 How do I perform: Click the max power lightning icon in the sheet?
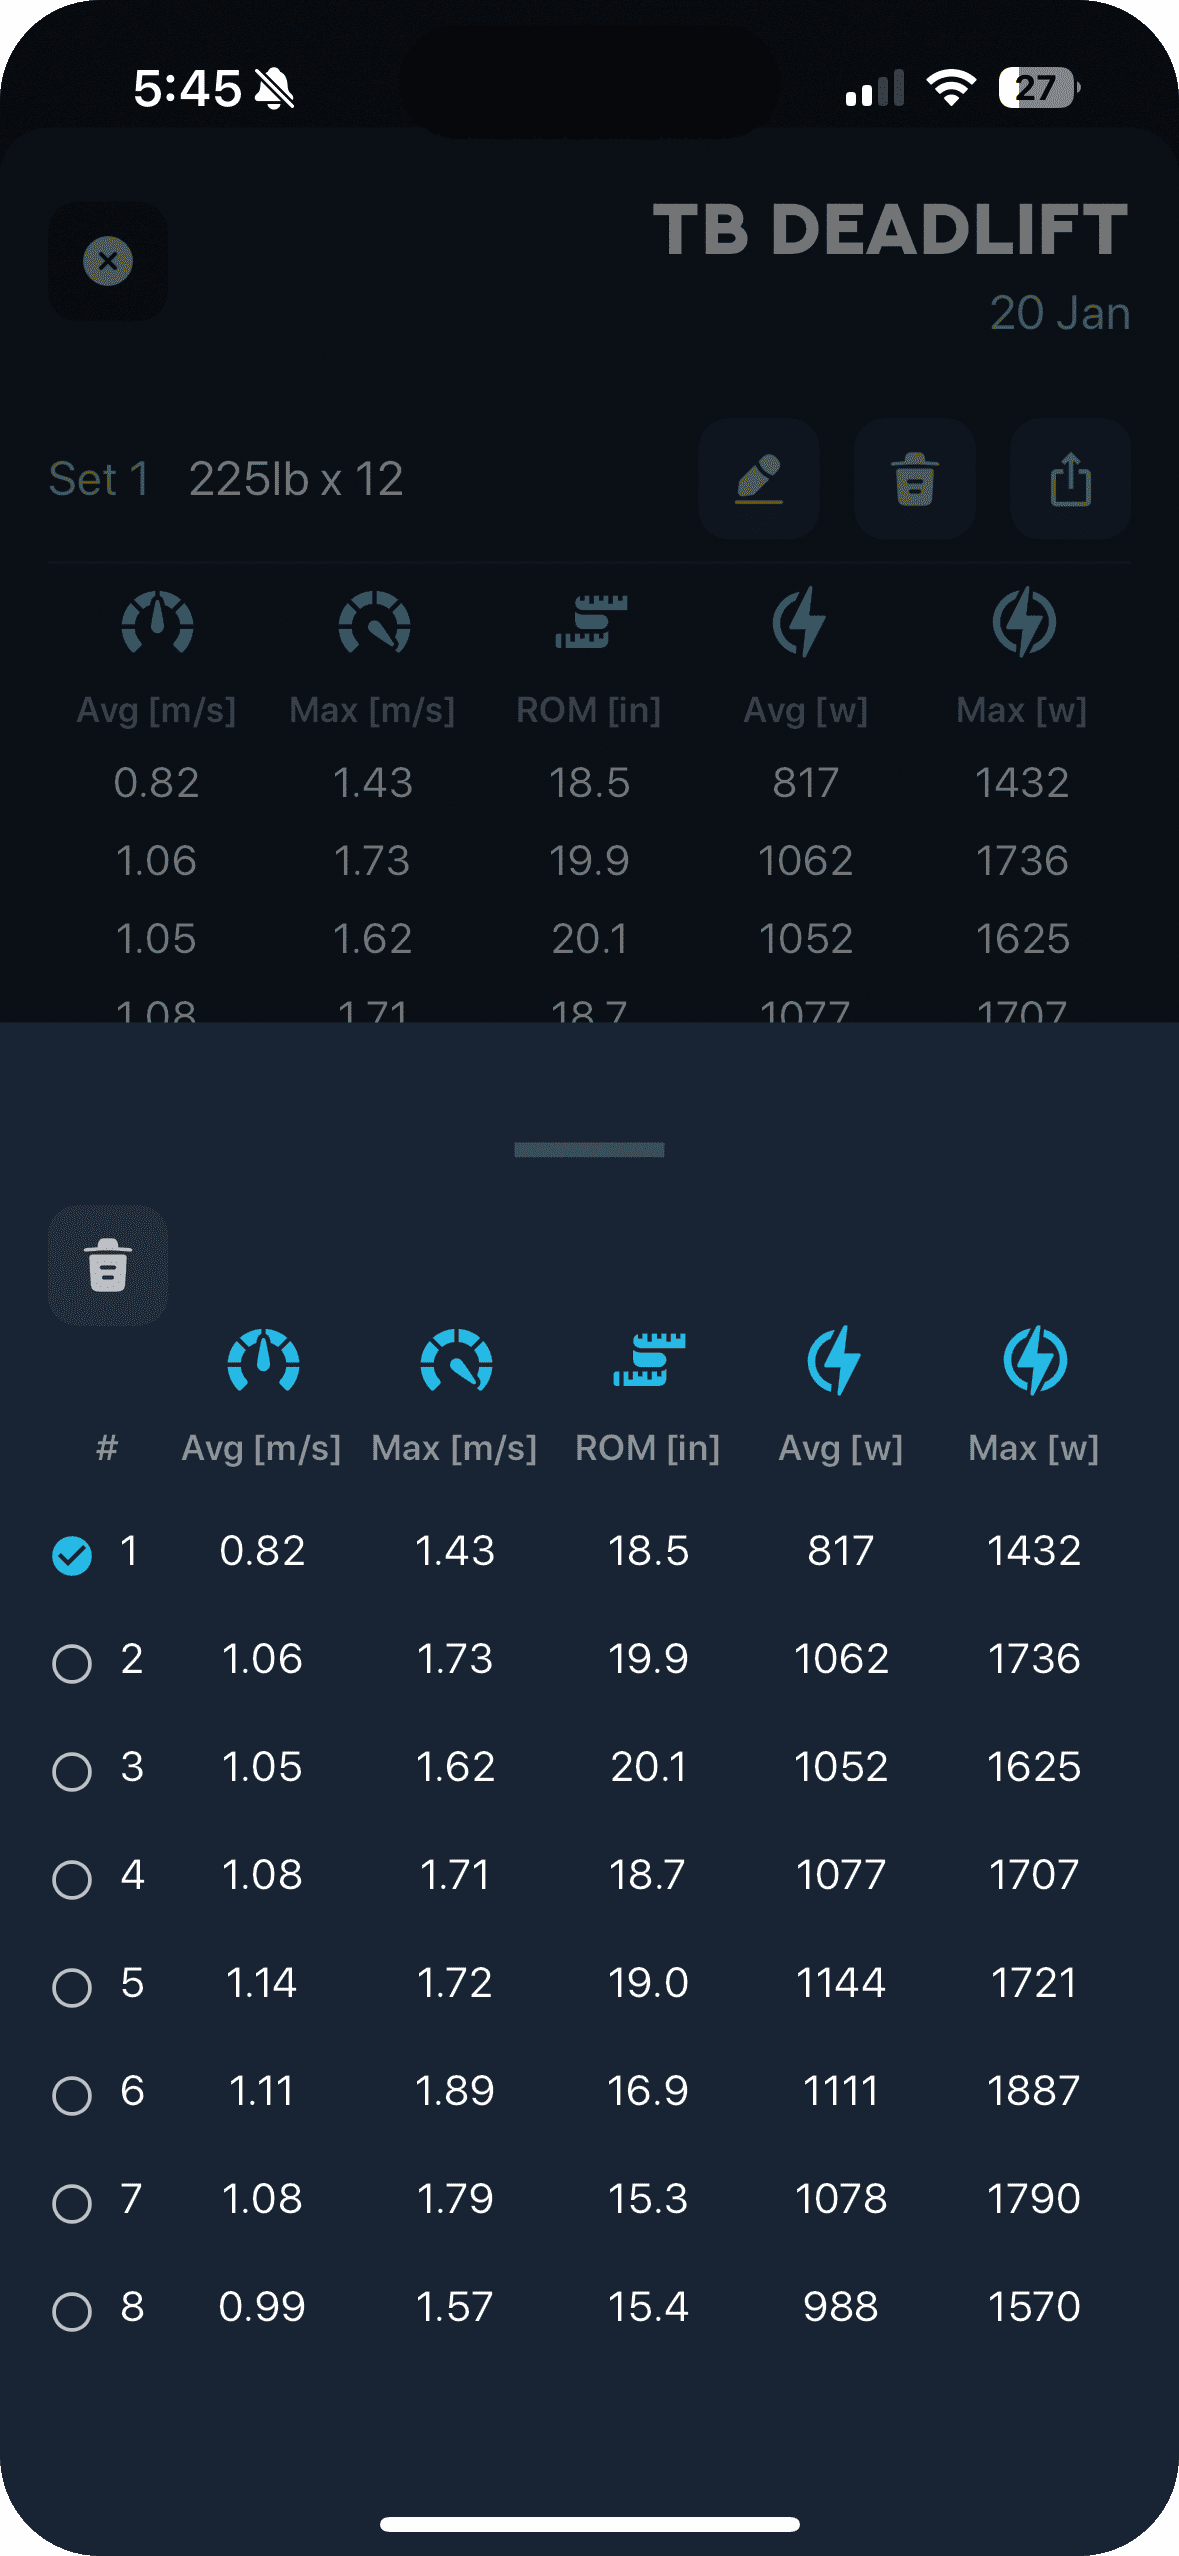1035,1360
